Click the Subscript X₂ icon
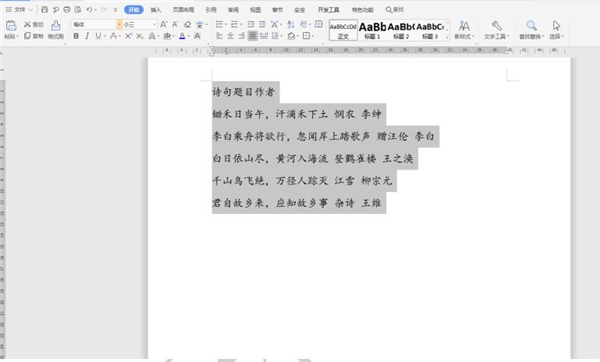This screenshot has height=362, width=600. (140, 36)
